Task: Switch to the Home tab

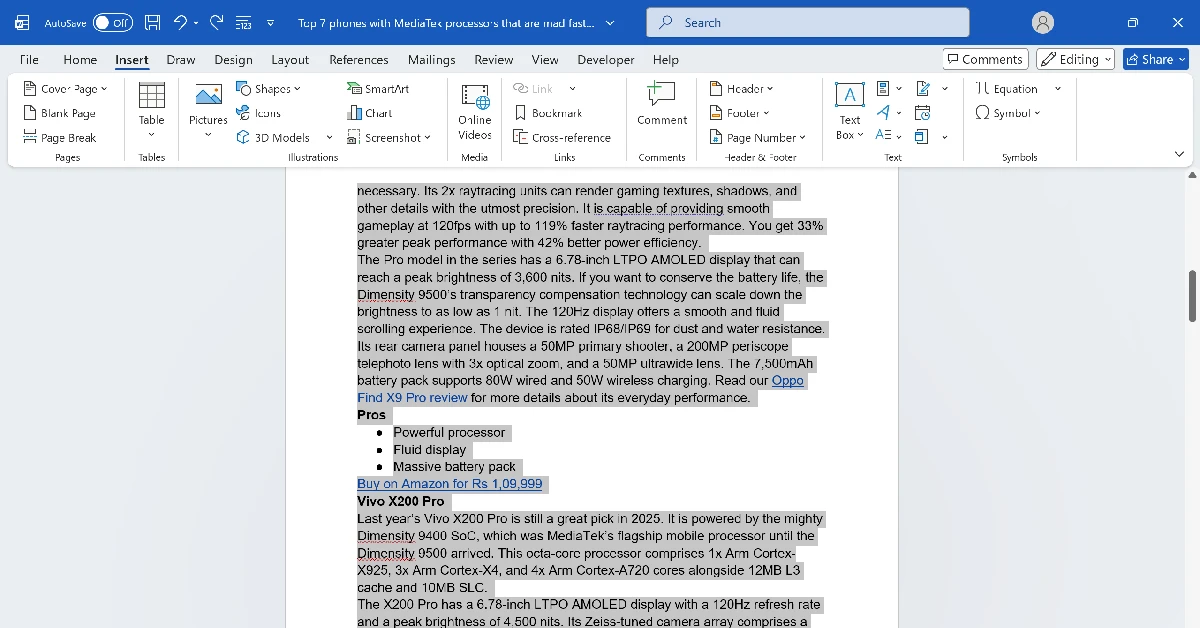Action: click(x=80, y=59)
